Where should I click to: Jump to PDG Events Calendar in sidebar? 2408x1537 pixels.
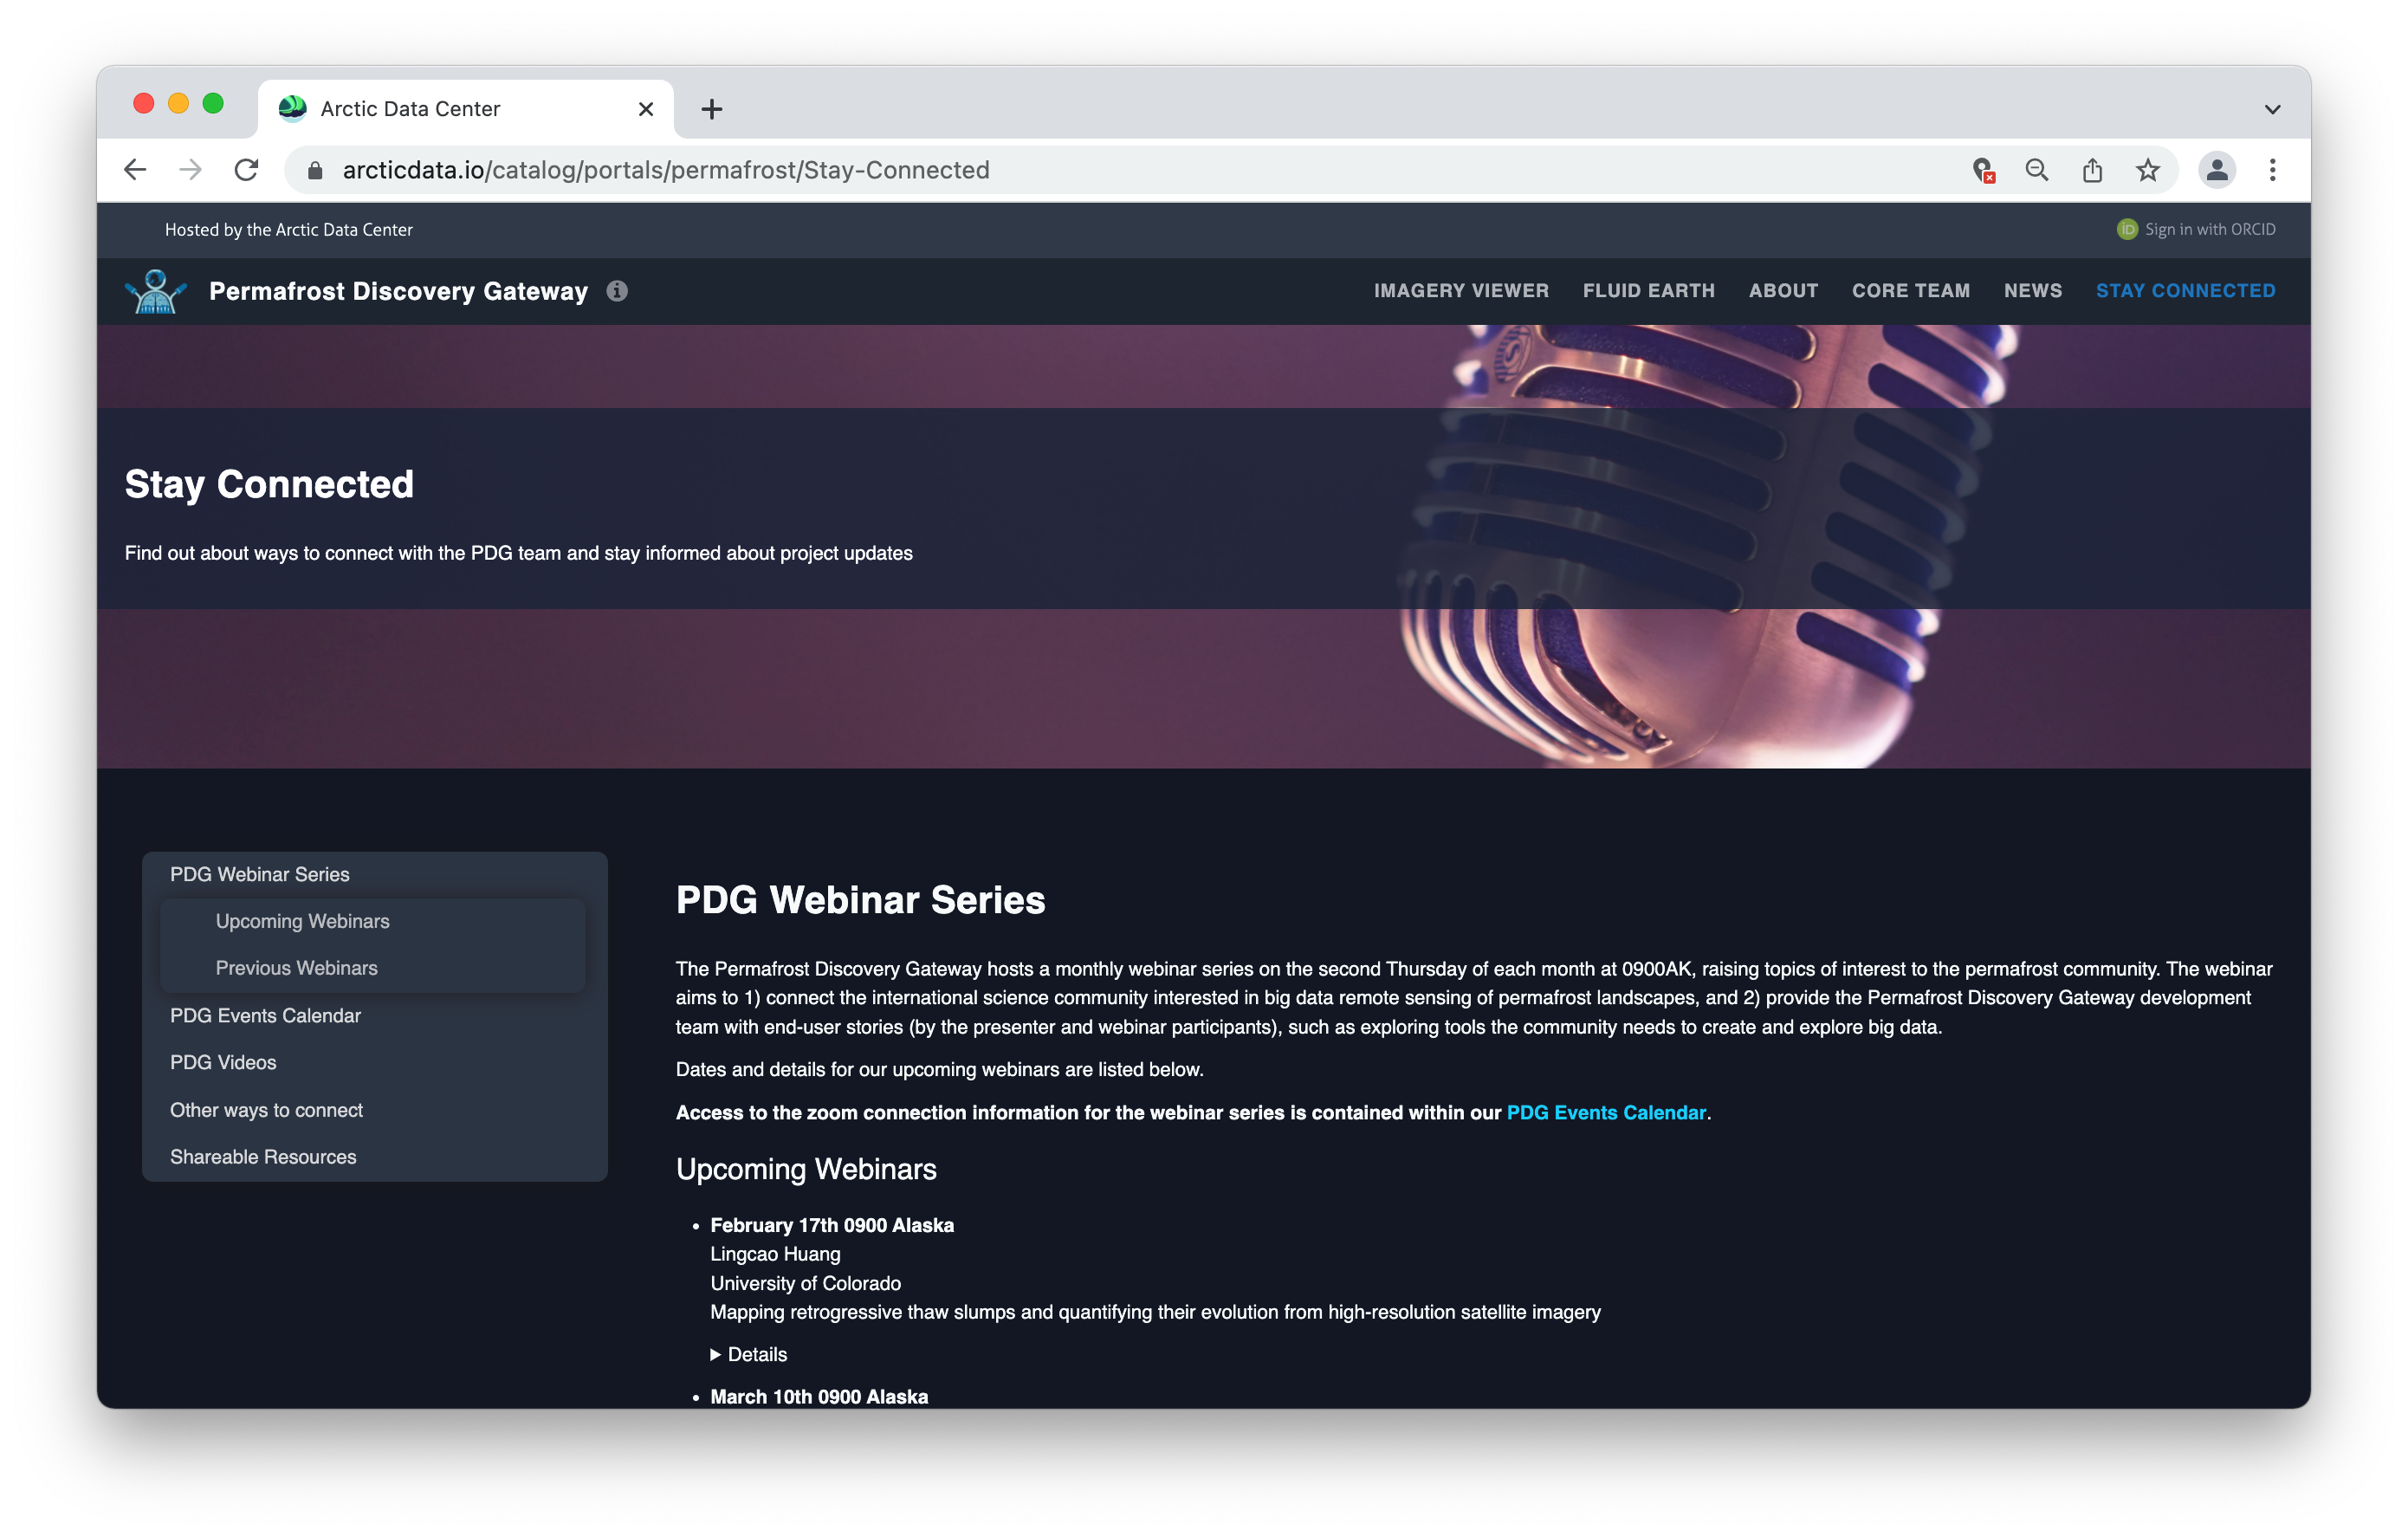tap(265, 1015)
